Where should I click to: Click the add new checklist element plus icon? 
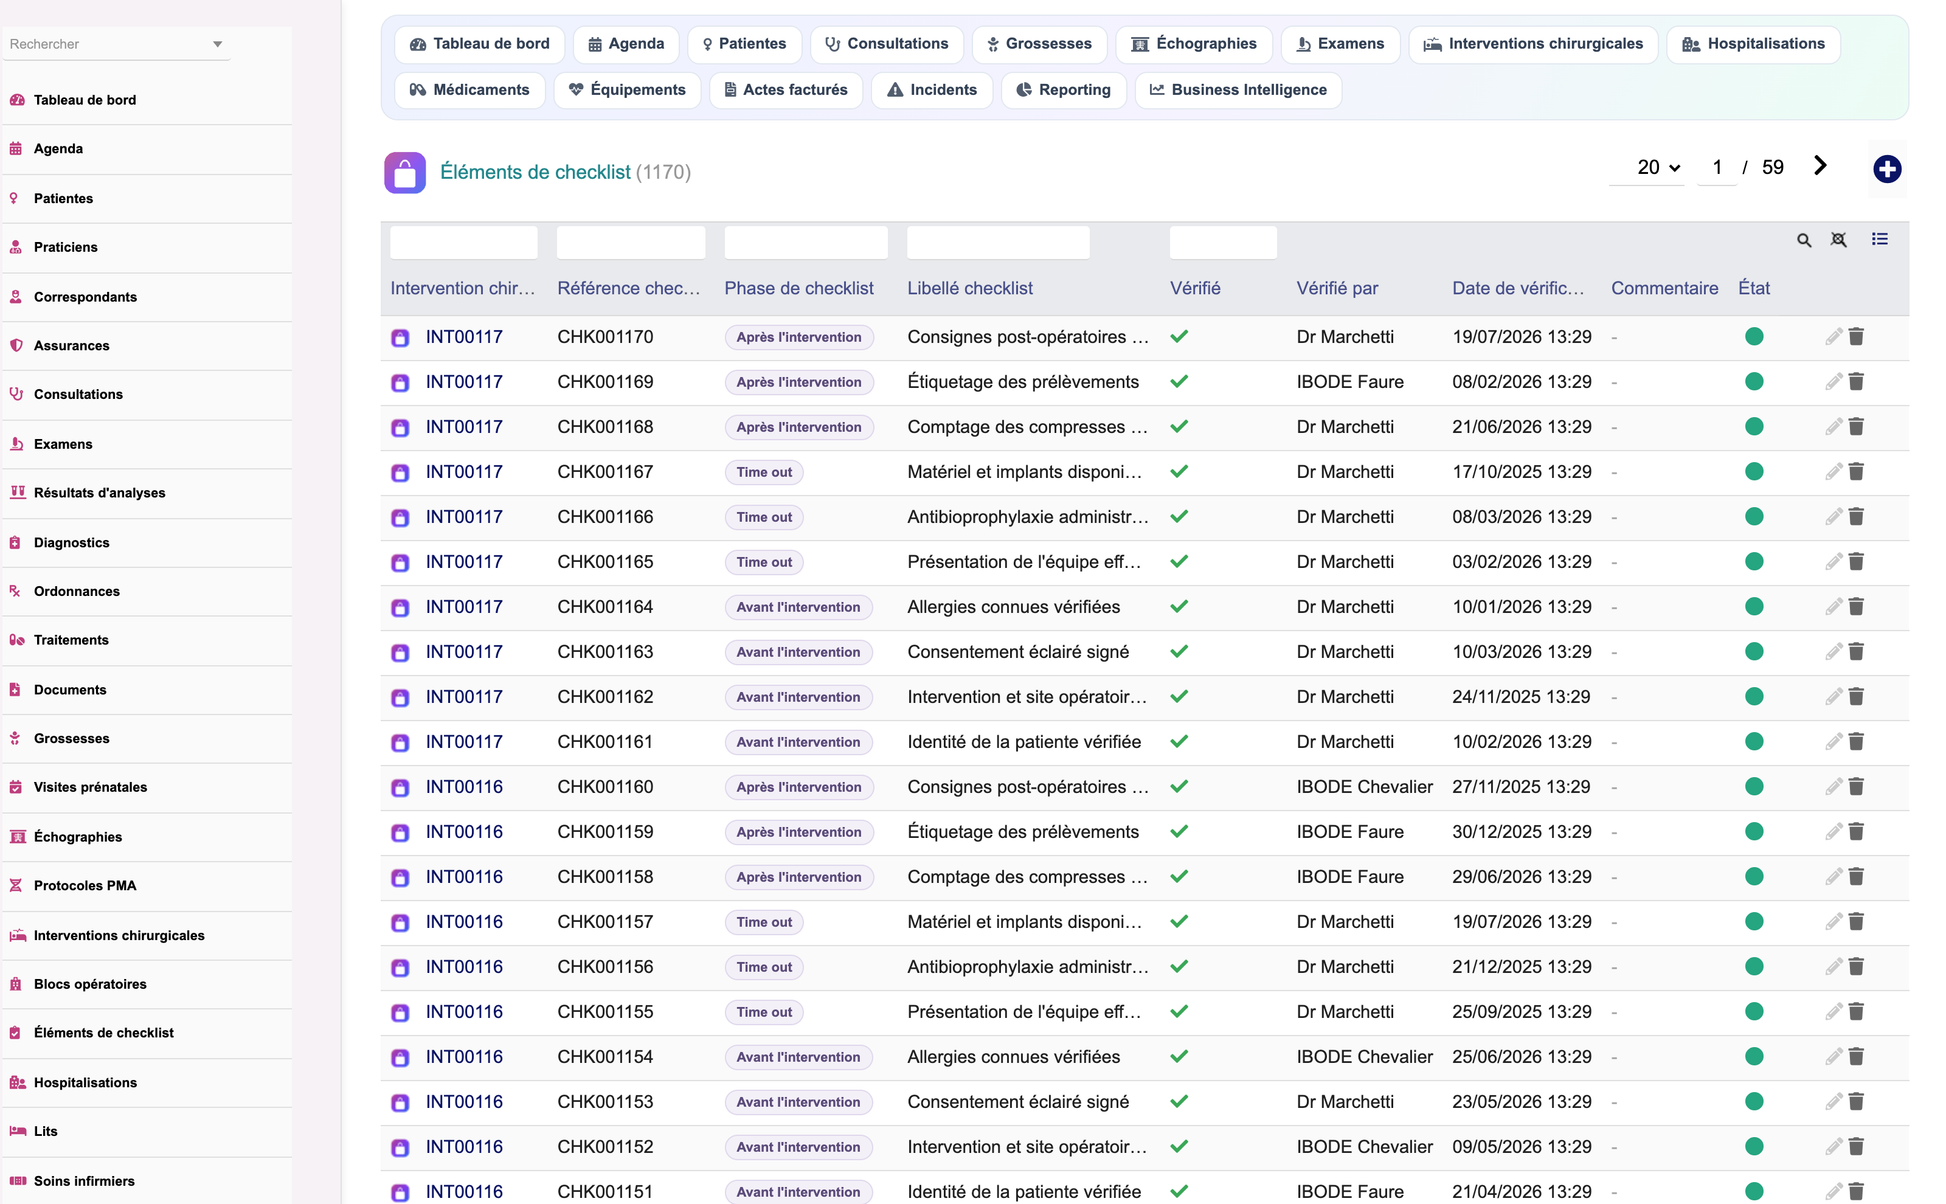pos(1887,169)
